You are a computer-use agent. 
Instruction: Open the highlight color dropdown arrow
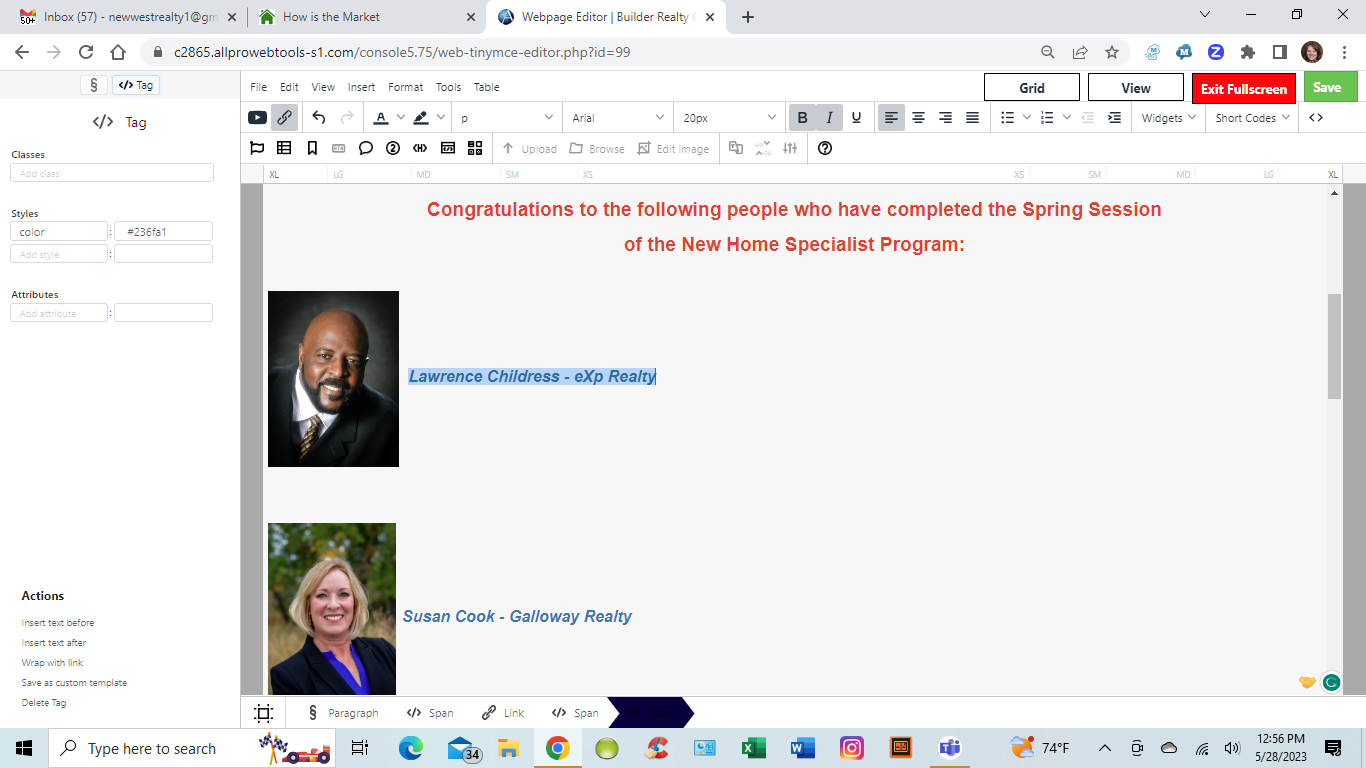(441, 118)
